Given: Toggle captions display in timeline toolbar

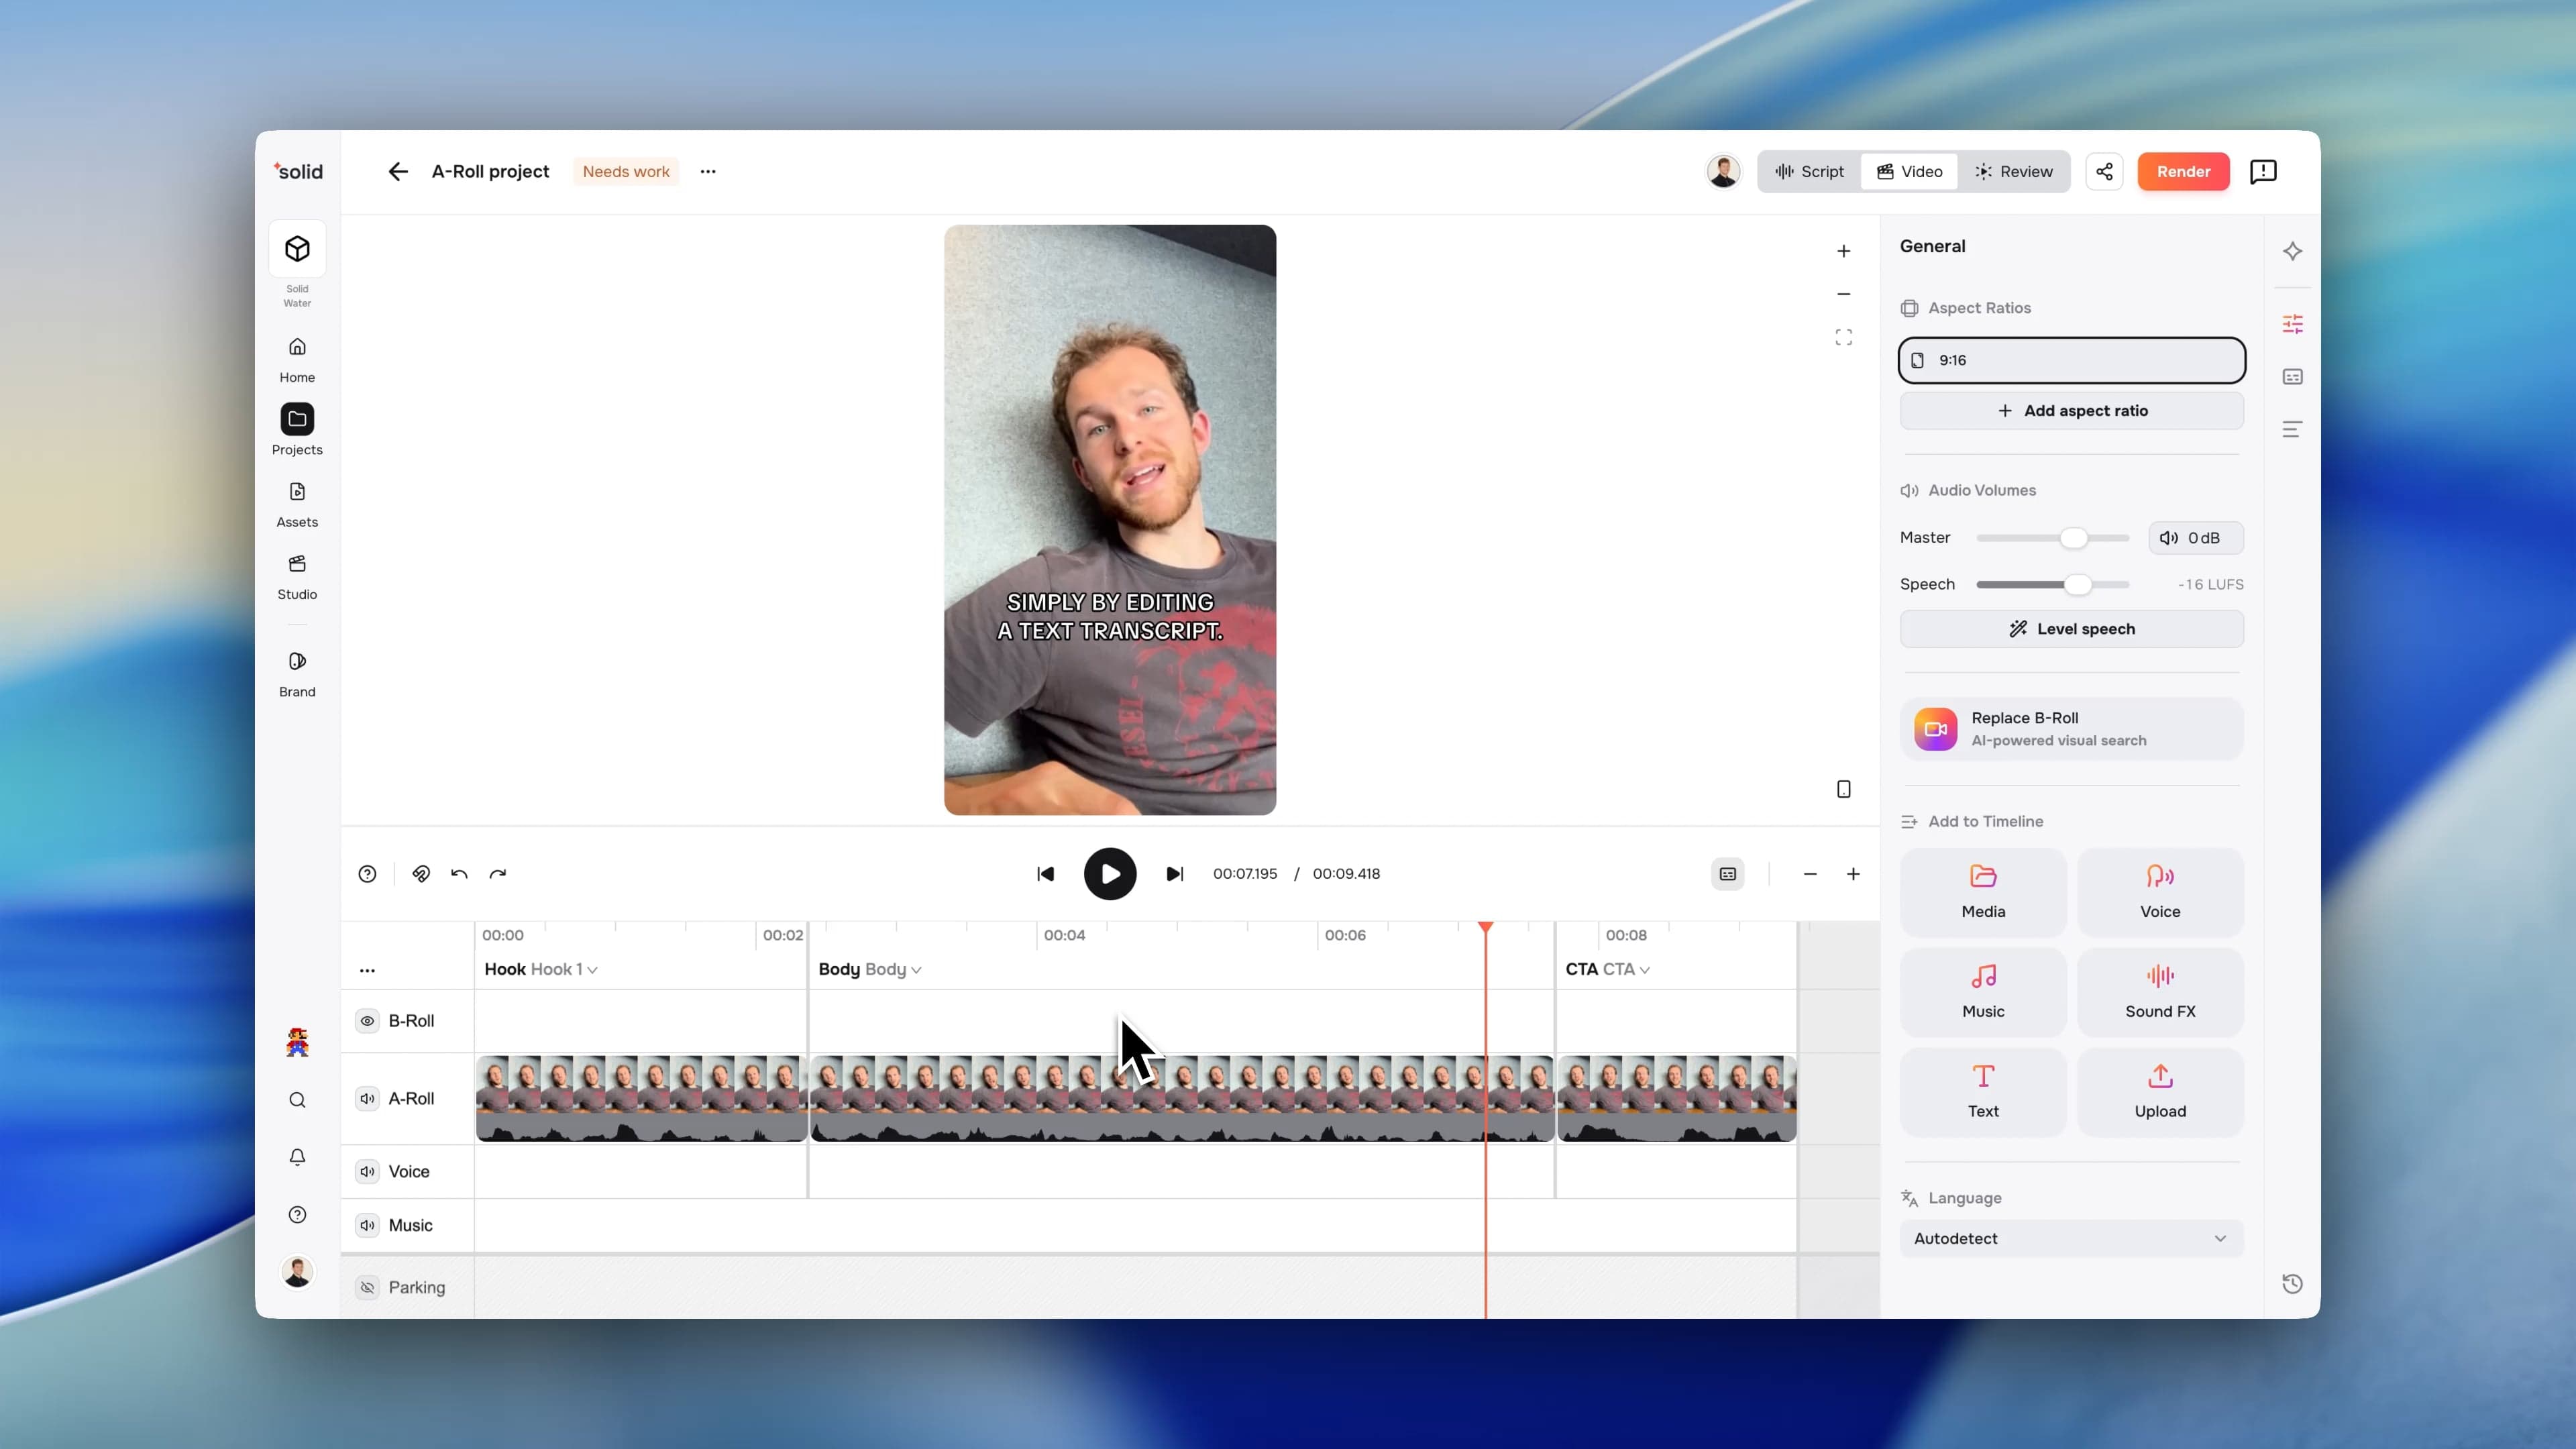Looking at the screenshot, I should point(1727,874).
